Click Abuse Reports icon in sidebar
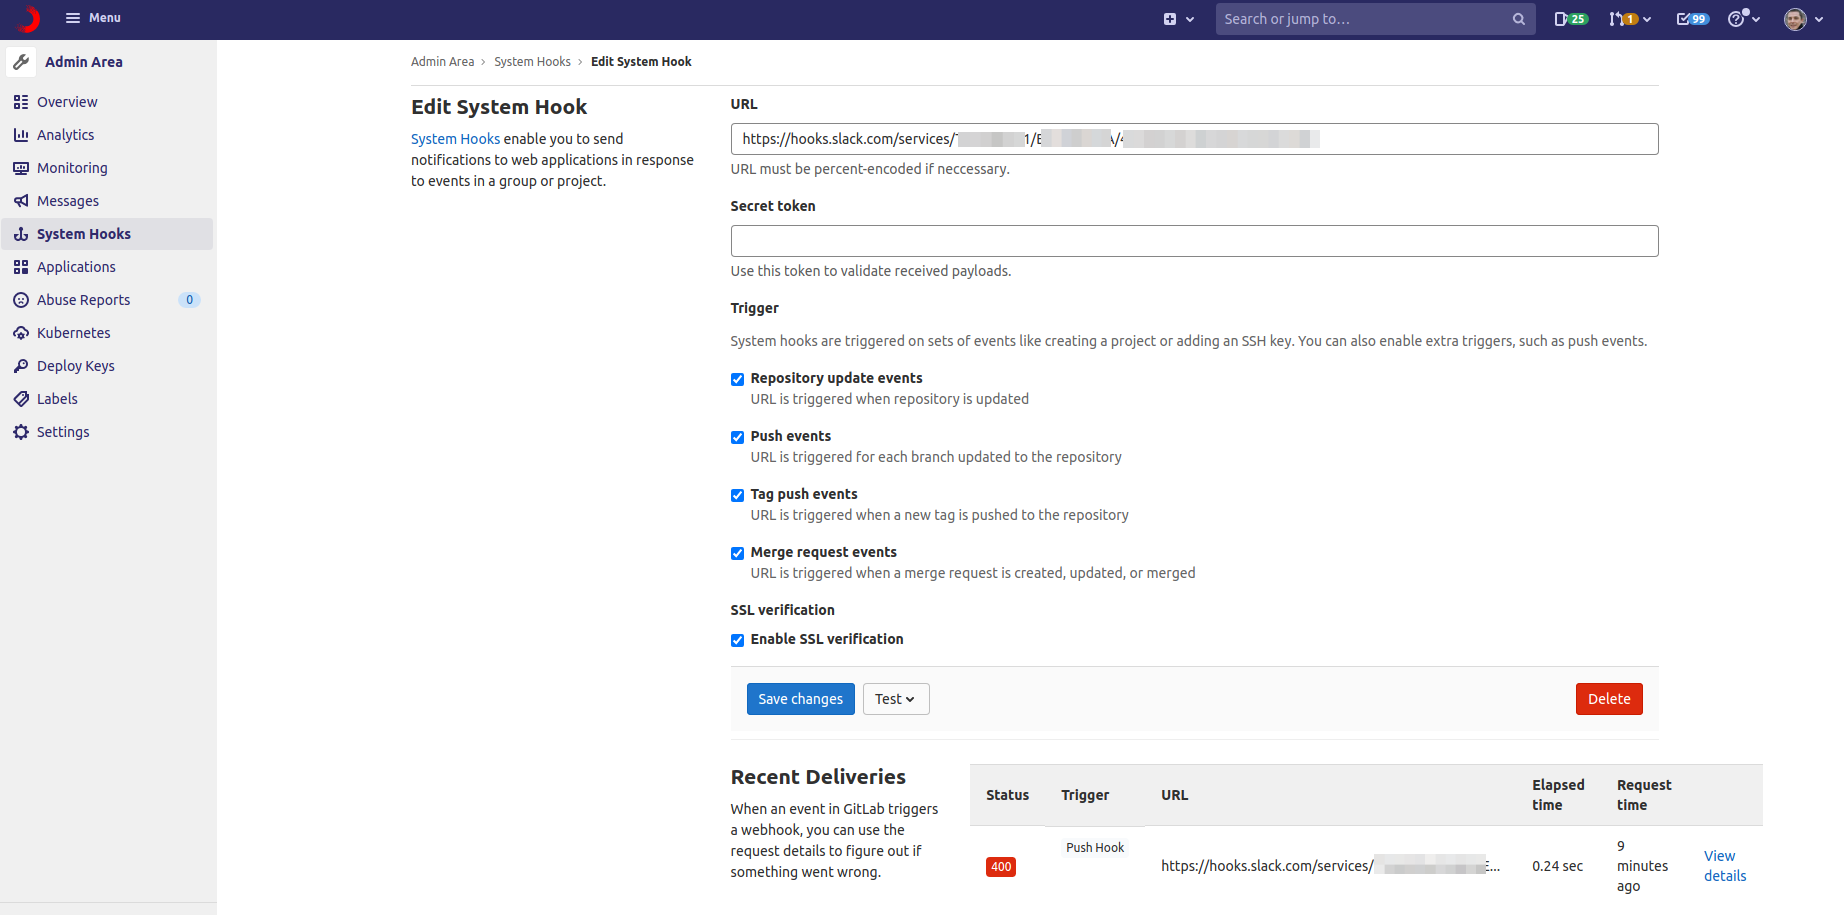 coord(21,300)
